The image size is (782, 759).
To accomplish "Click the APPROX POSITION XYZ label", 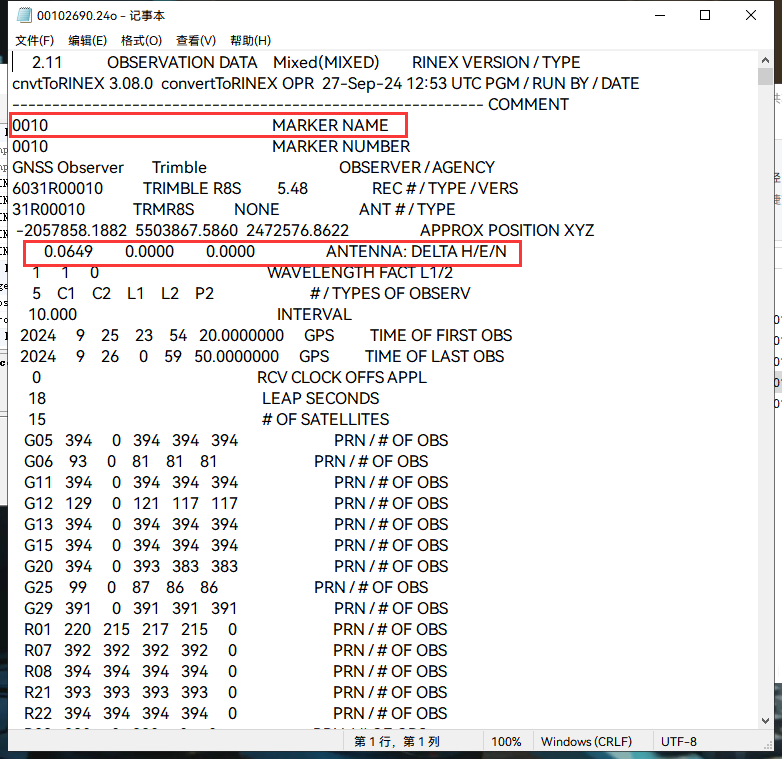I will tap(507, 230).
